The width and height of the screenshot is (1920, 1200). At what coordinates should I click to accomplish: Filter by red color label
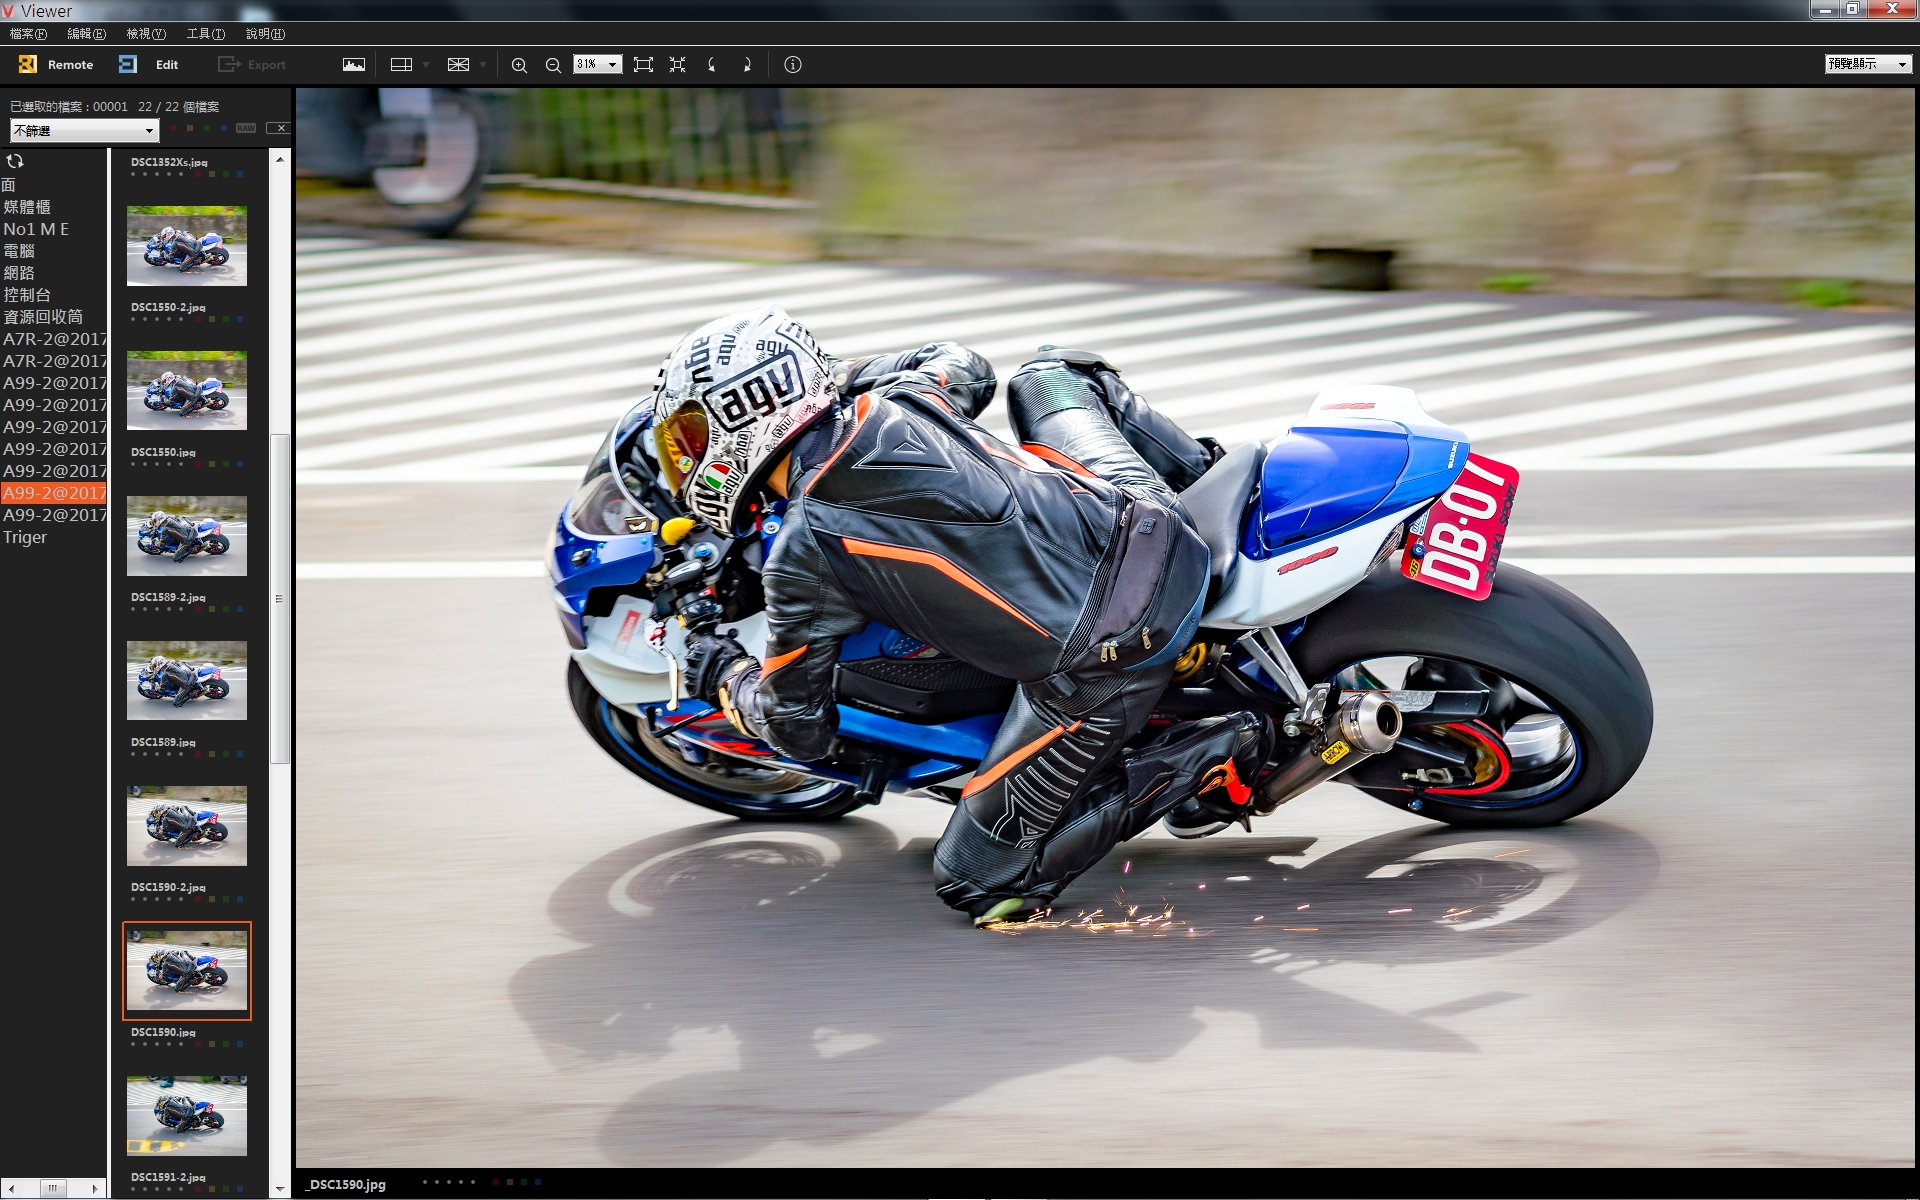pyautogui.click(x=173, y=128)
